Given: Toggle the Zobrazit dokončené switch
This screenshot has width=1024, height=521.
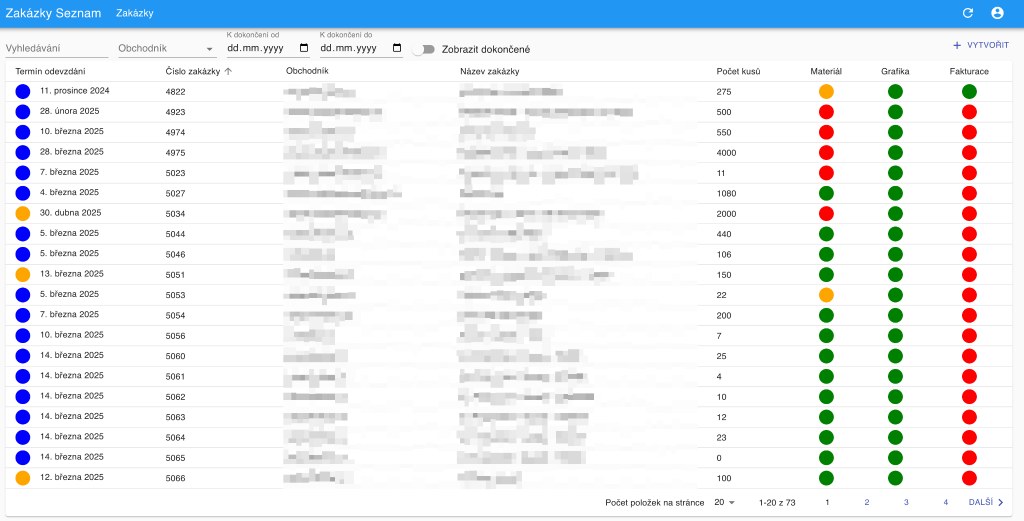Looking at the screenshot, I should click(426, 49).
